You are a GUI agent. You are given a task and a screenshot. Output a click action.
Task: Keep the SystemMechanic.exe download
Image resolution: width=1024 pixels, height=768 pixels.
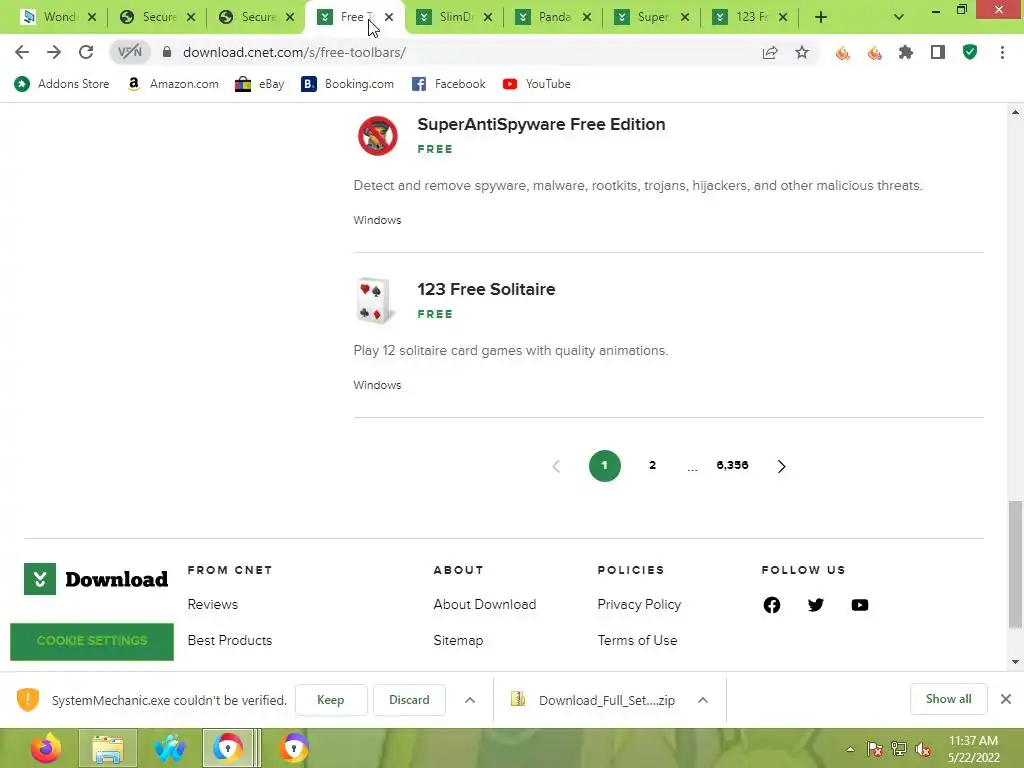[x=331, y=699]
